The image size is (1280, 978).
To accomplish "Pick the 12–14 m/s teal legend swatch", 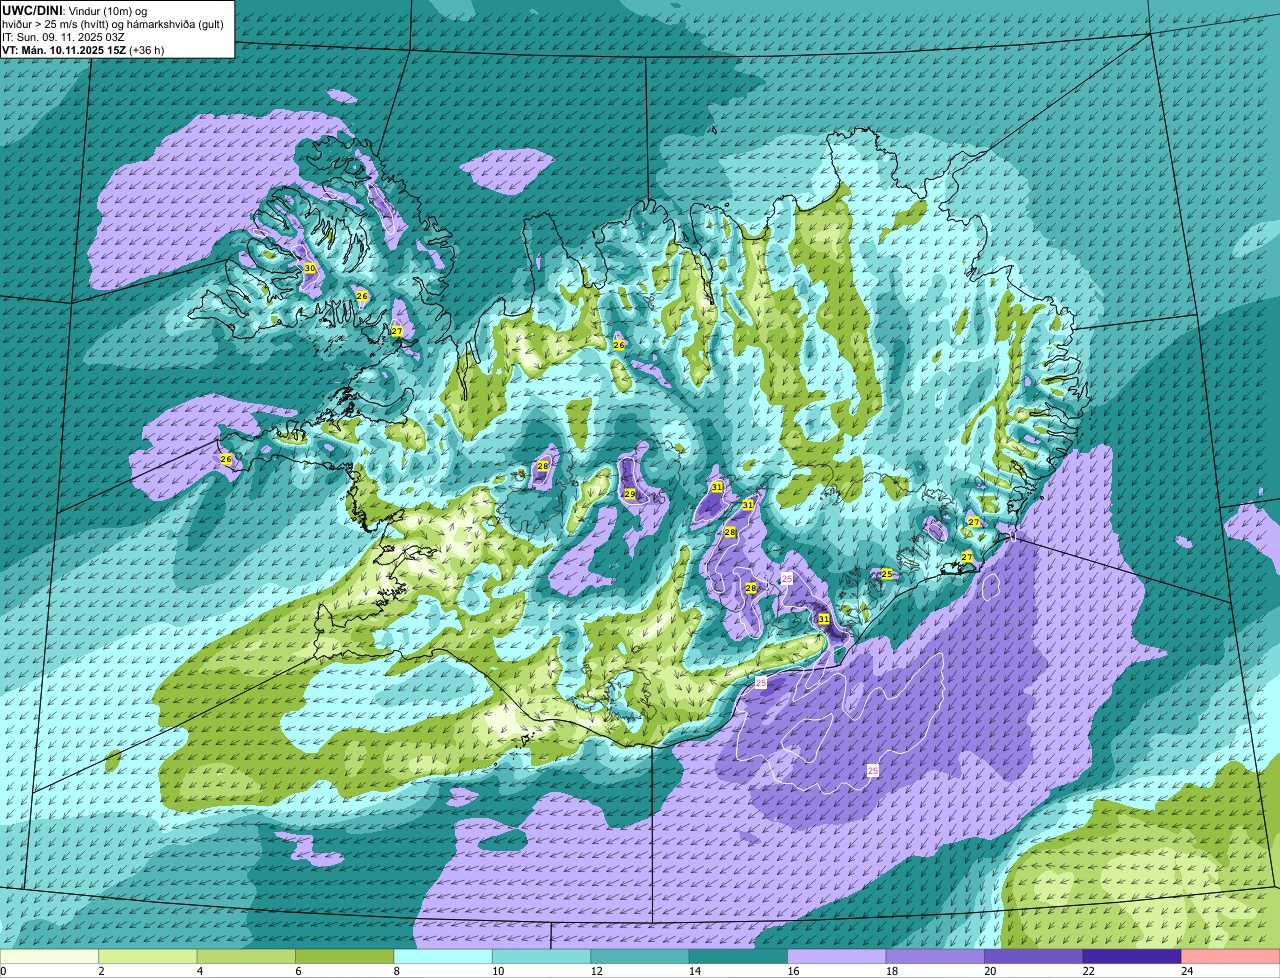I will coord(640,957).
